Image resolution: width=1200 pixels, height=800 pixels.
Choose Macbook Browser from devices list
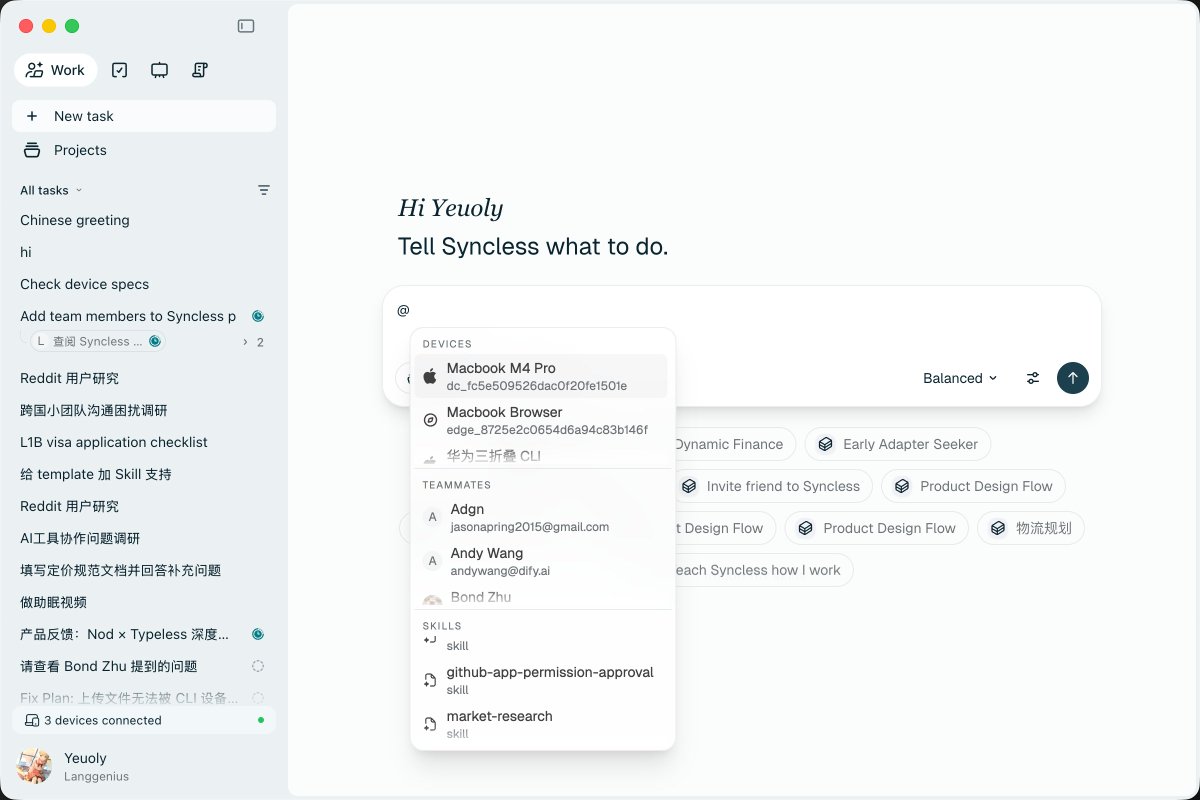click(x=541, y=420)
